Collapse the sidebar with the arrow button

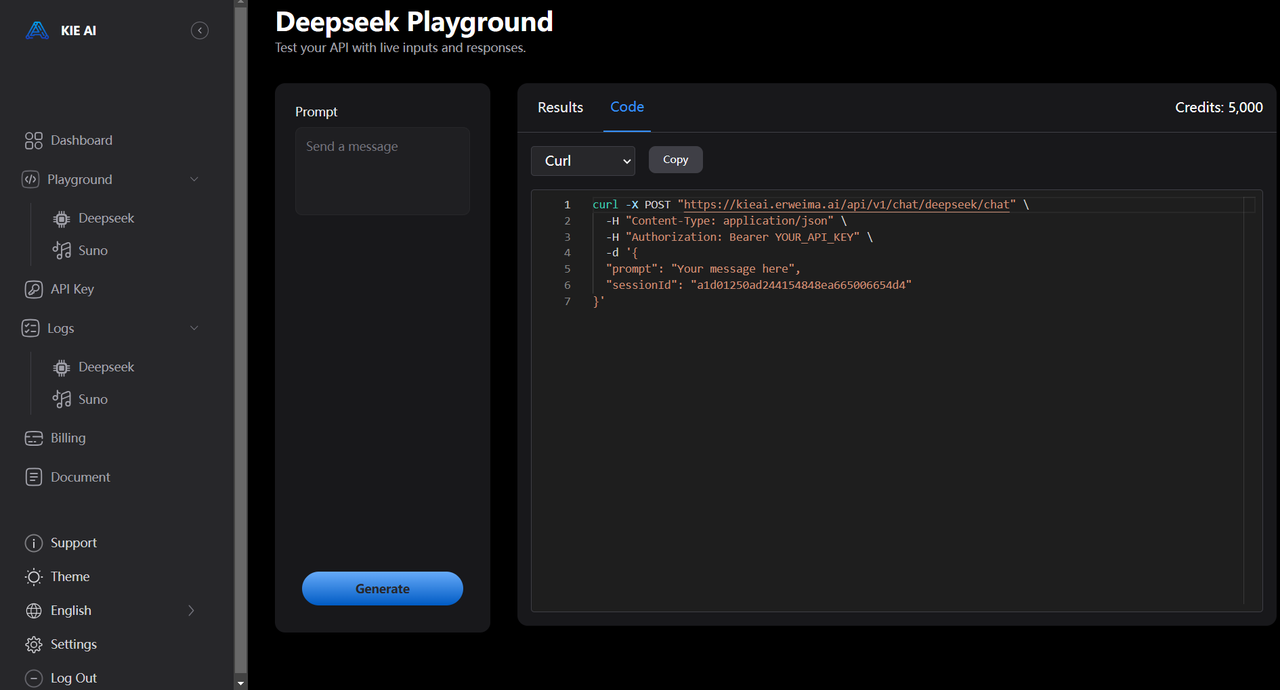(200, 31)
